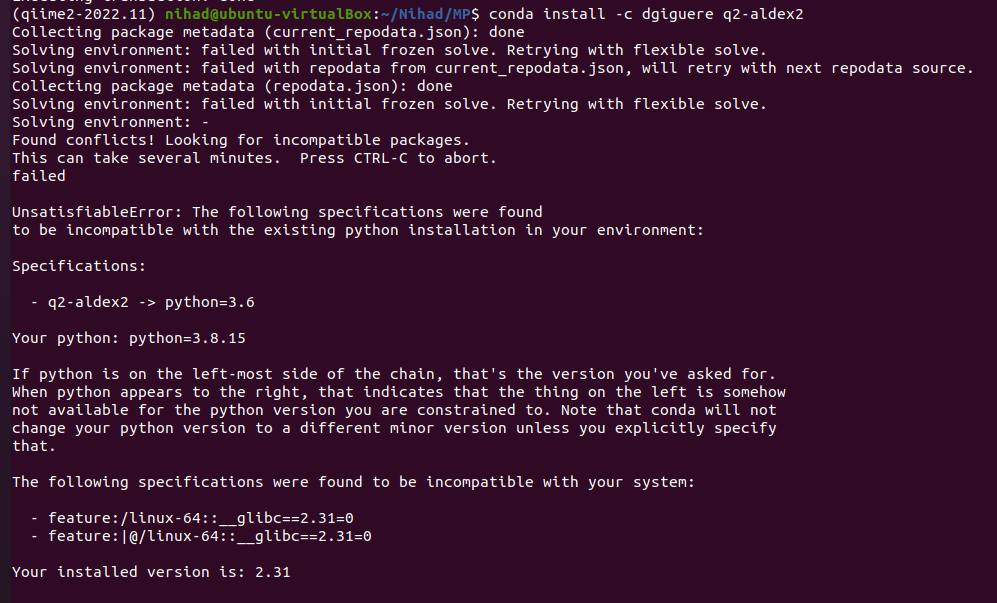
Task: Click the 'Your python: python=3.8.15' line
Action: (x=129, y=338)
